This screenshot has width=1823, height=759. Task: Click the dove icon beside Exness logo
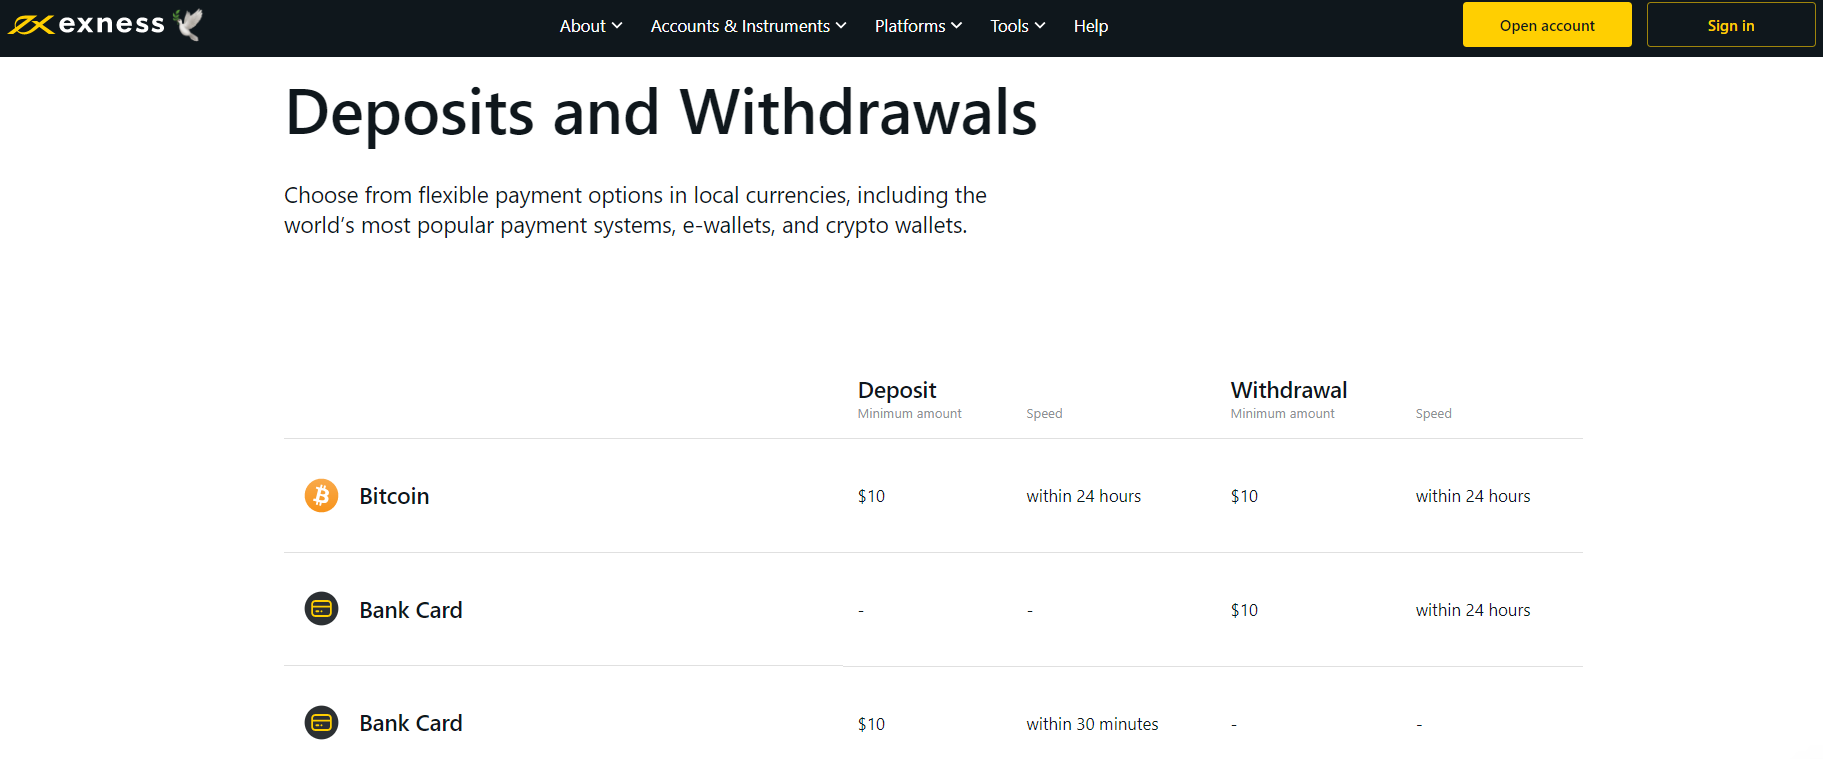188,24
